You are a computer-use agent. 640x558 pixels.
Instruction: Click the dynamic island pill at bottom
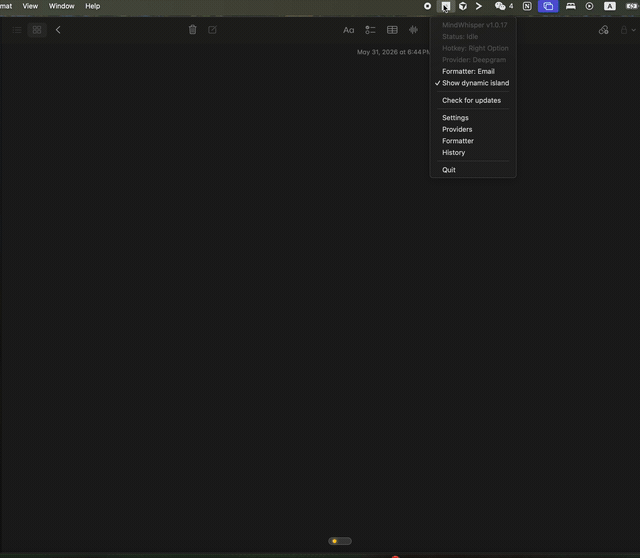click(340, 541)
